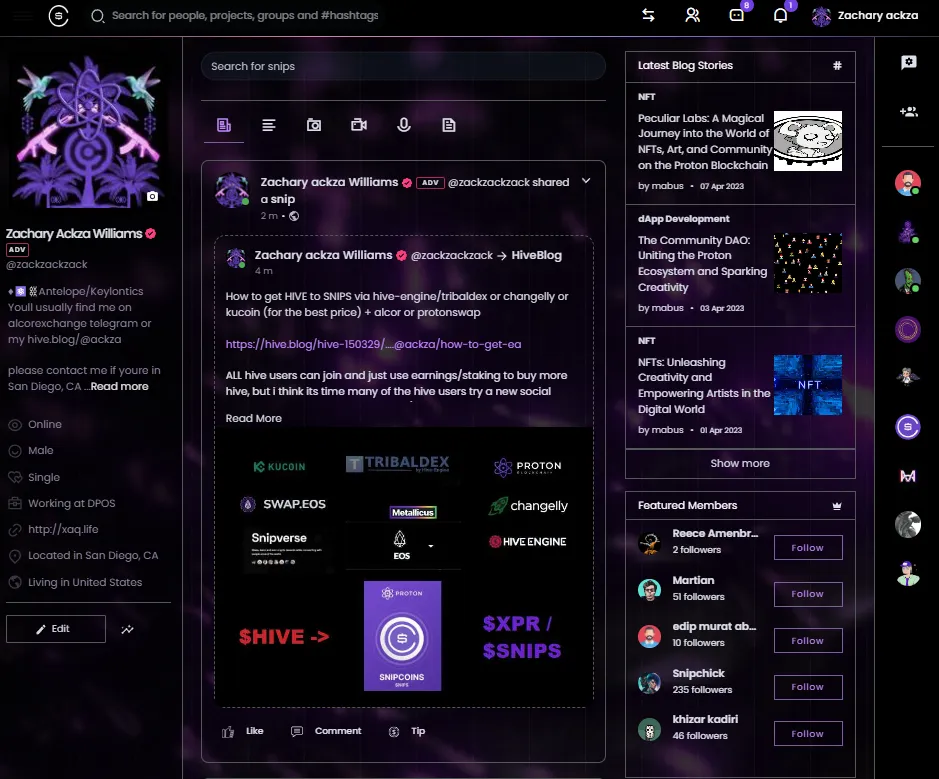Click the hashtag icon in Latest Blog Stories
The image size is (939, 779).
[x=837, y=66]
